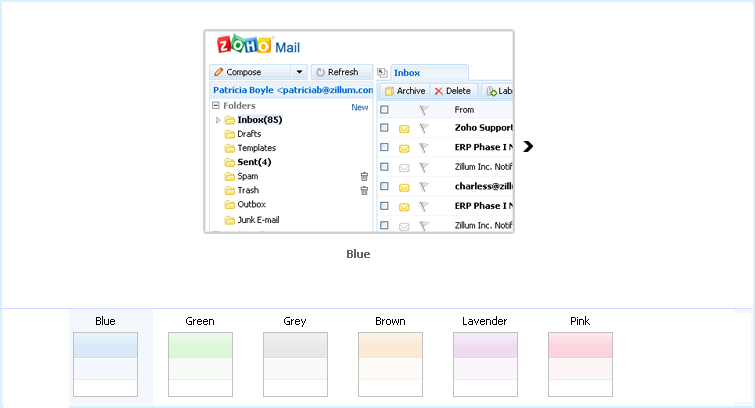Open the Sent(4) folder
This screenshot has height=408, width=755.
tap(254, 162)
